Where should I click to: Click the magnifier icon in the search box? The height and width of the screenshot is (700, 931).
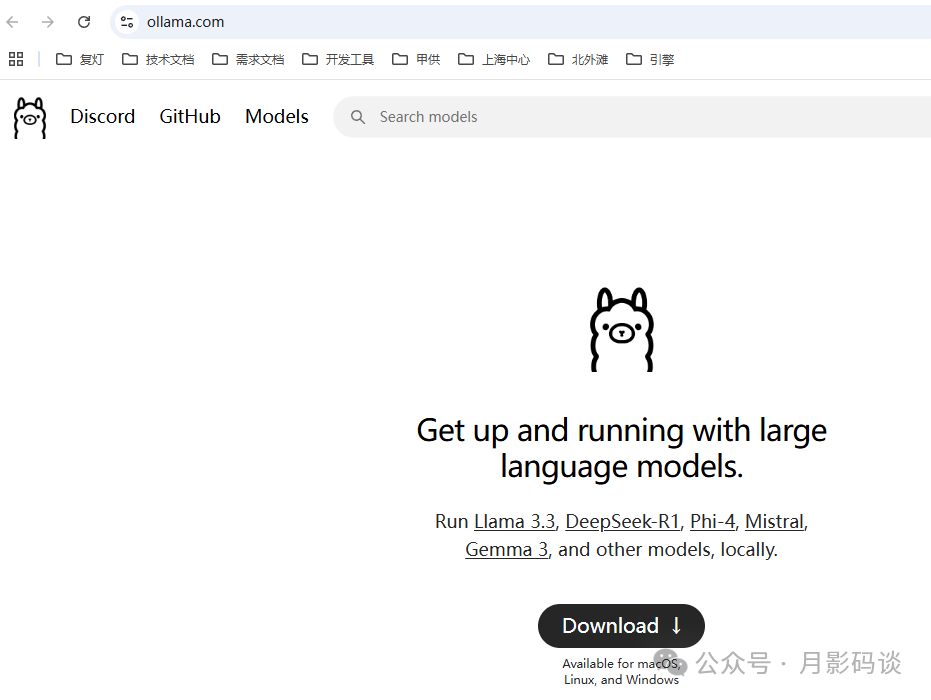[x=357, y=117]
